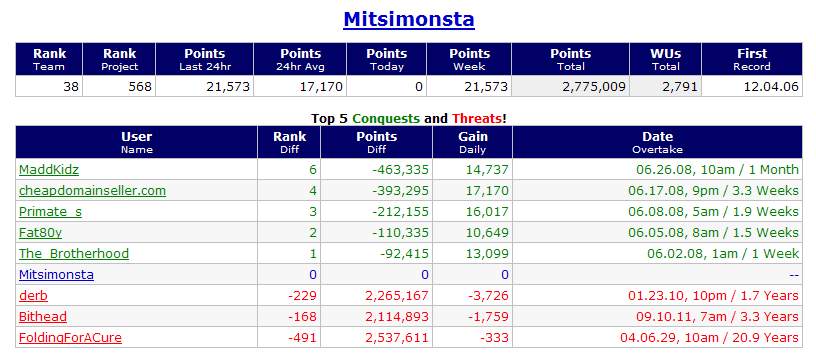Open MaddKidz user link
816x362 pixels.
pyautogui.click(x=49, y=170)
